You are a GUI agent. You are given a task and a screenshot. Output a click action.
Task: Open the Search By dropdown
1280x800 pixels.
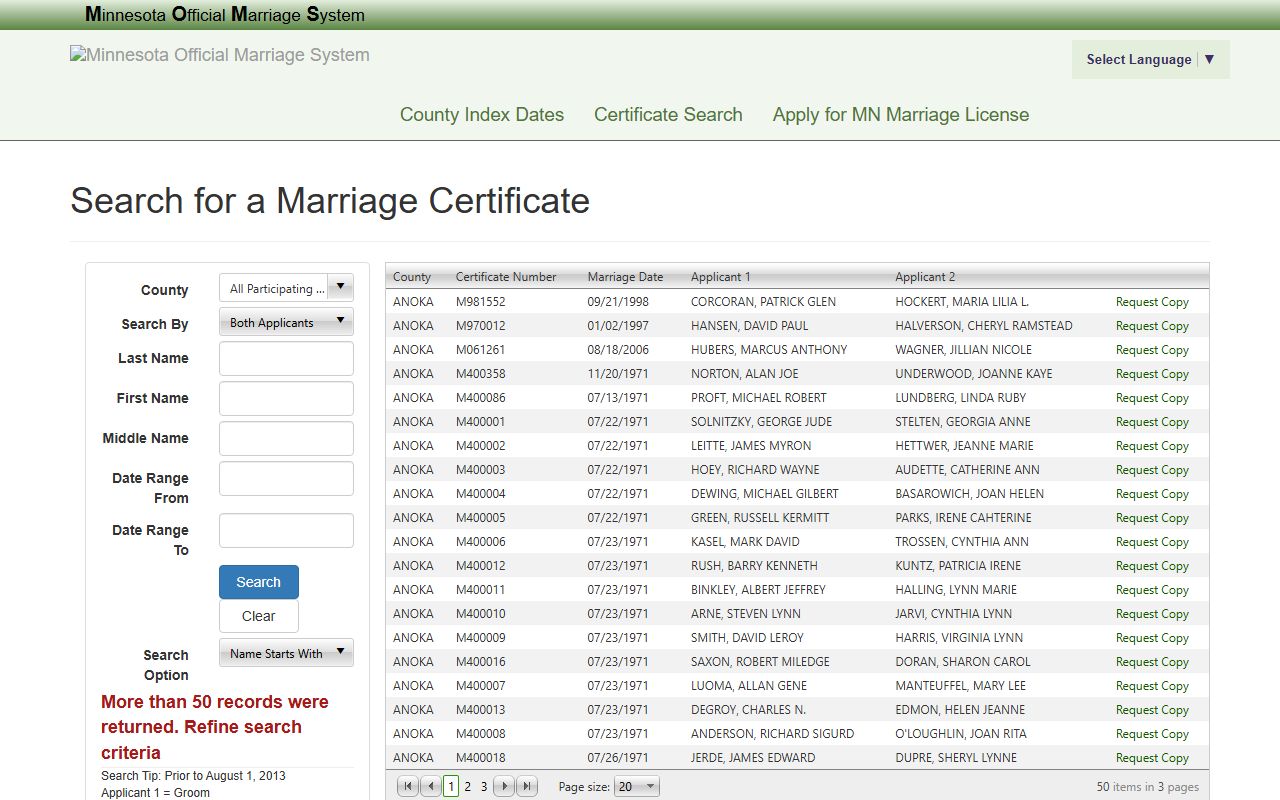tap(286, 322)
